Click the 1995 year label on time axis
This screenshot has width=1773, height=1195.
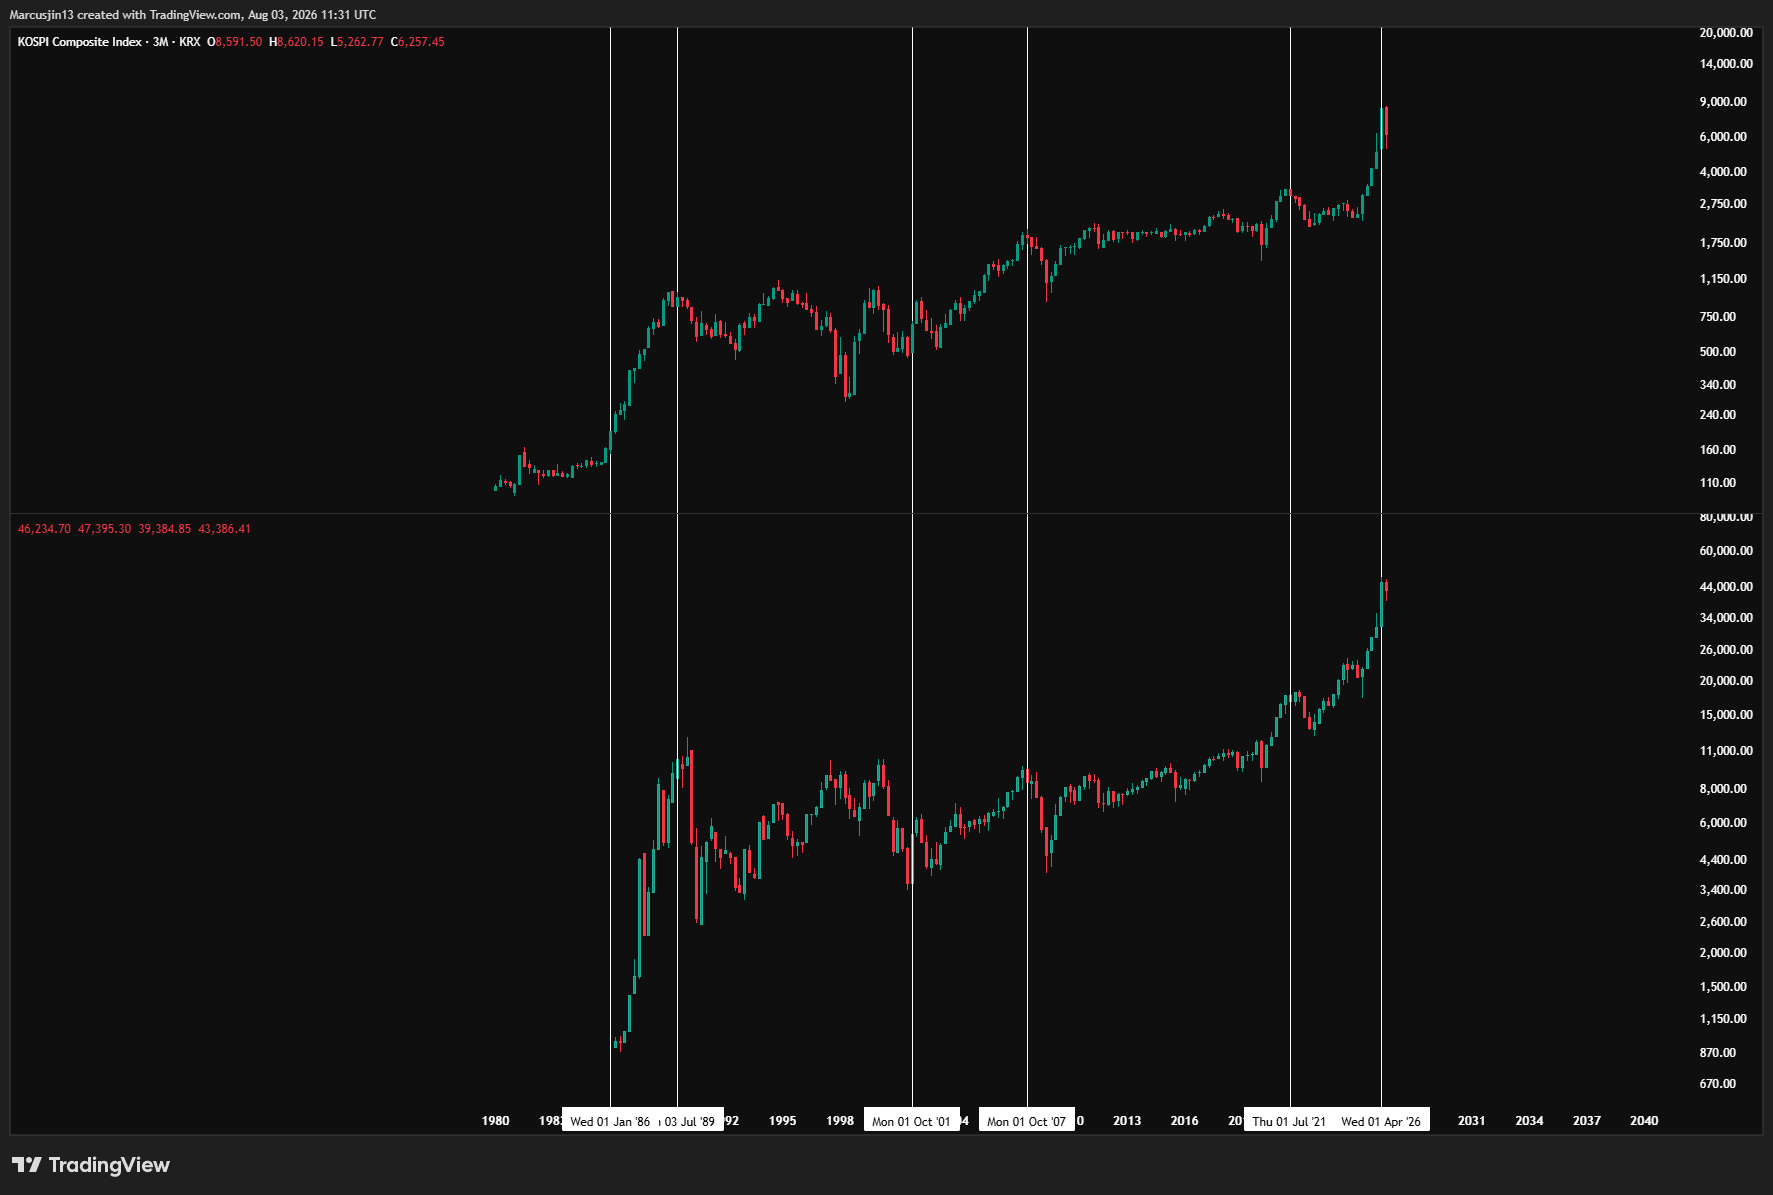[x=783, y=1121]
